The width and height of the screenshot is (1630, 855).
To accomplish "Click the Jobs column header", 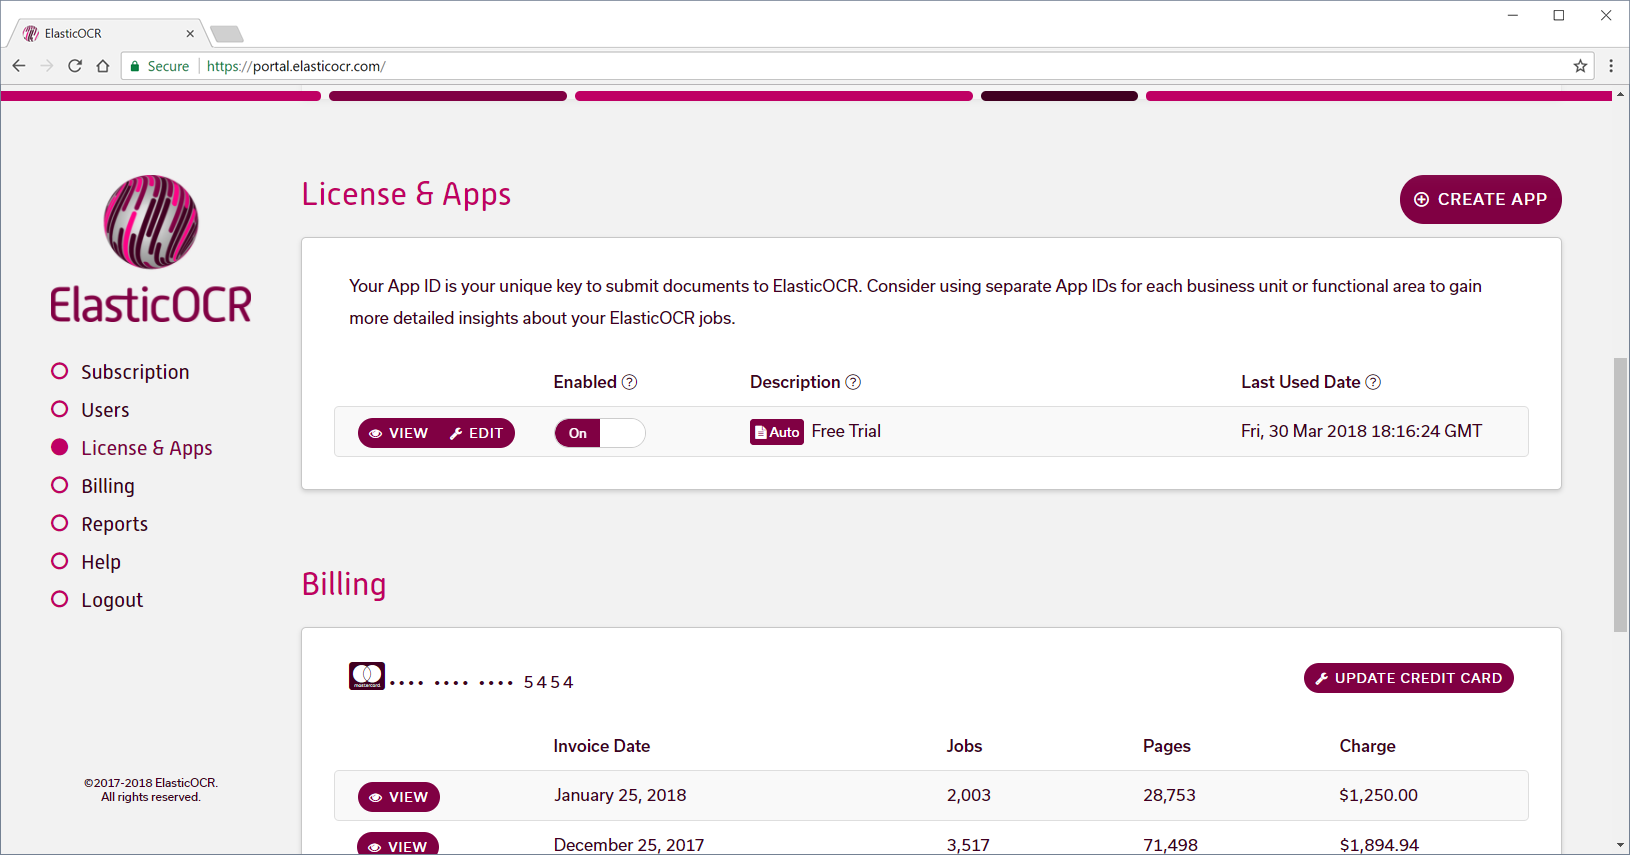I will (x=964, y=746).
